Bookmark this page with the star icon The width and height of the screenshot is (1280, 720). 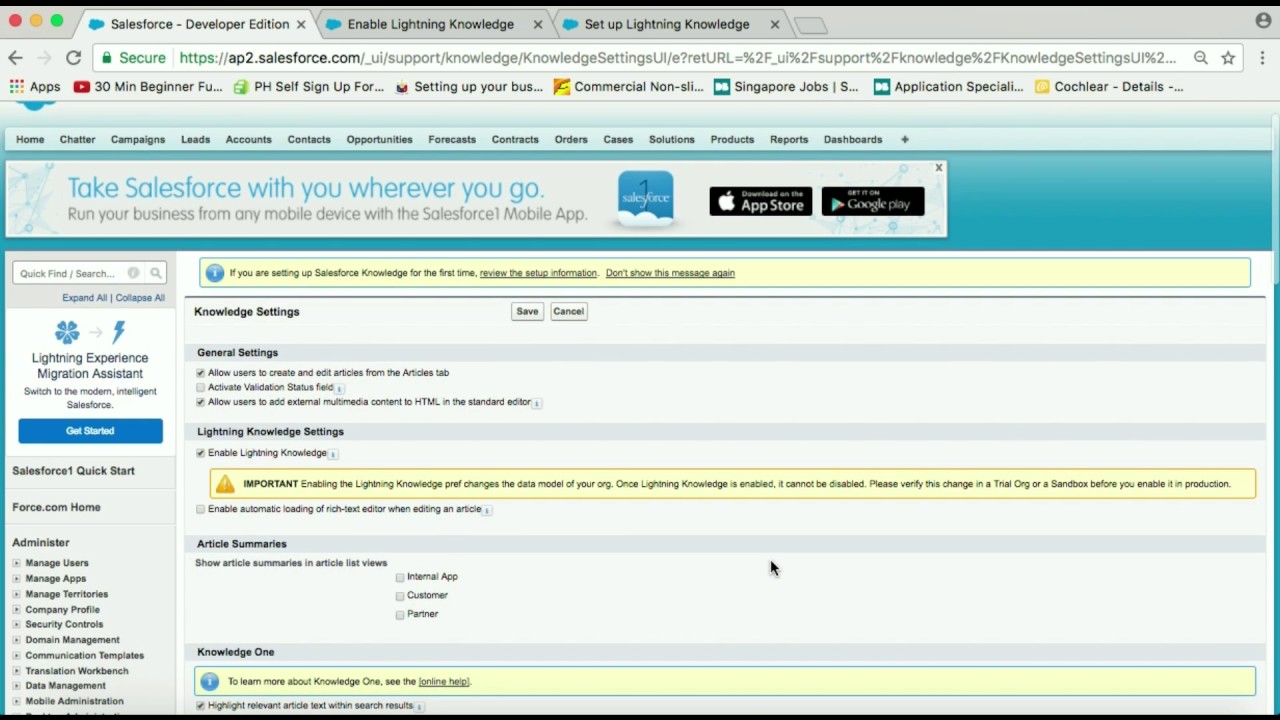click(1228, 58)
